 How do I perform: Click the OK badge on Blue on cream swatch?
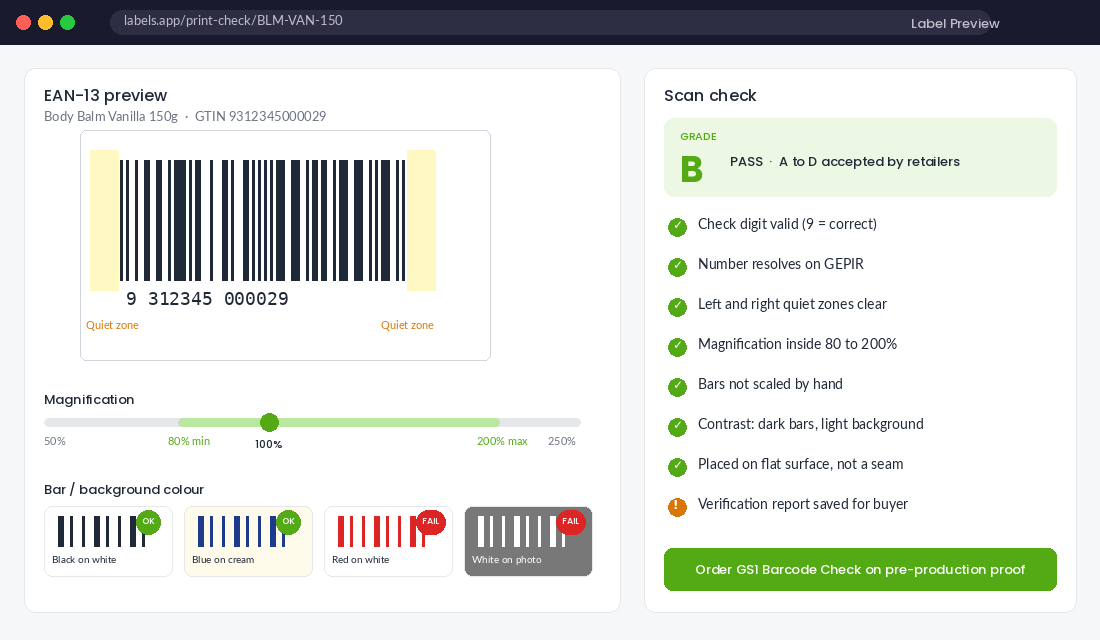[288, 521]
